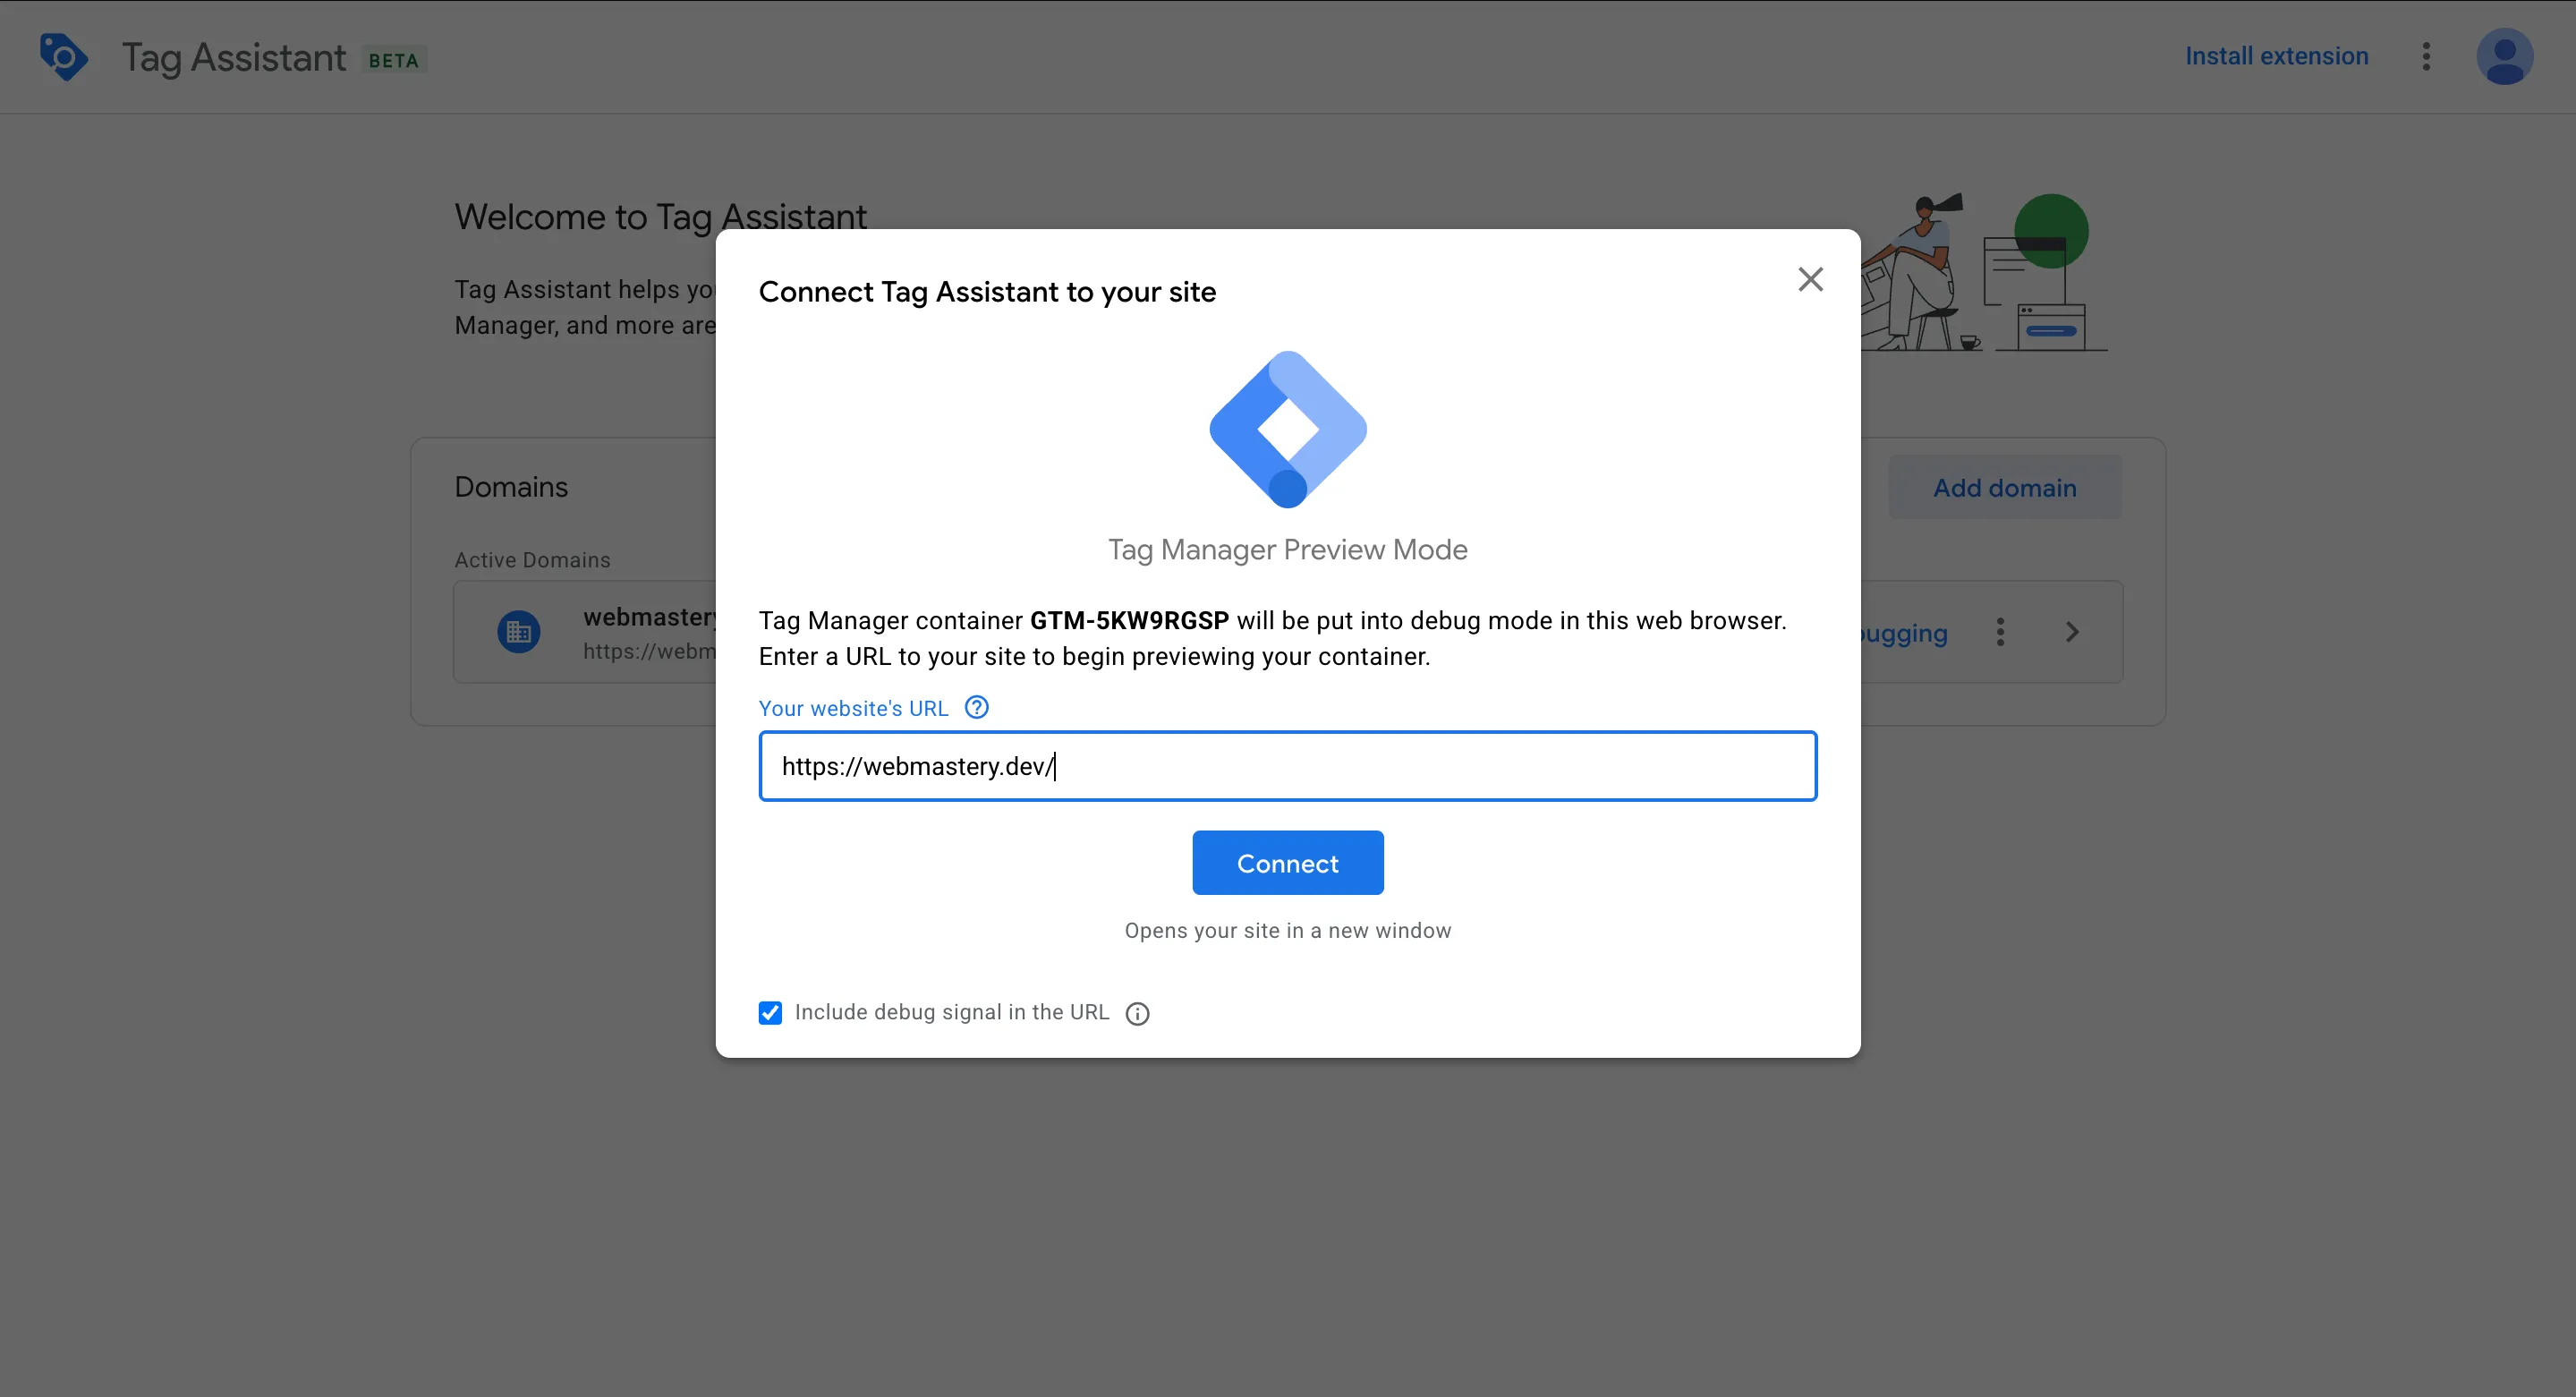The image size is (2576, 1397).
Task: Click the Opens your site in new window text
Action: pyautogui.click(x=1287, y=930)
